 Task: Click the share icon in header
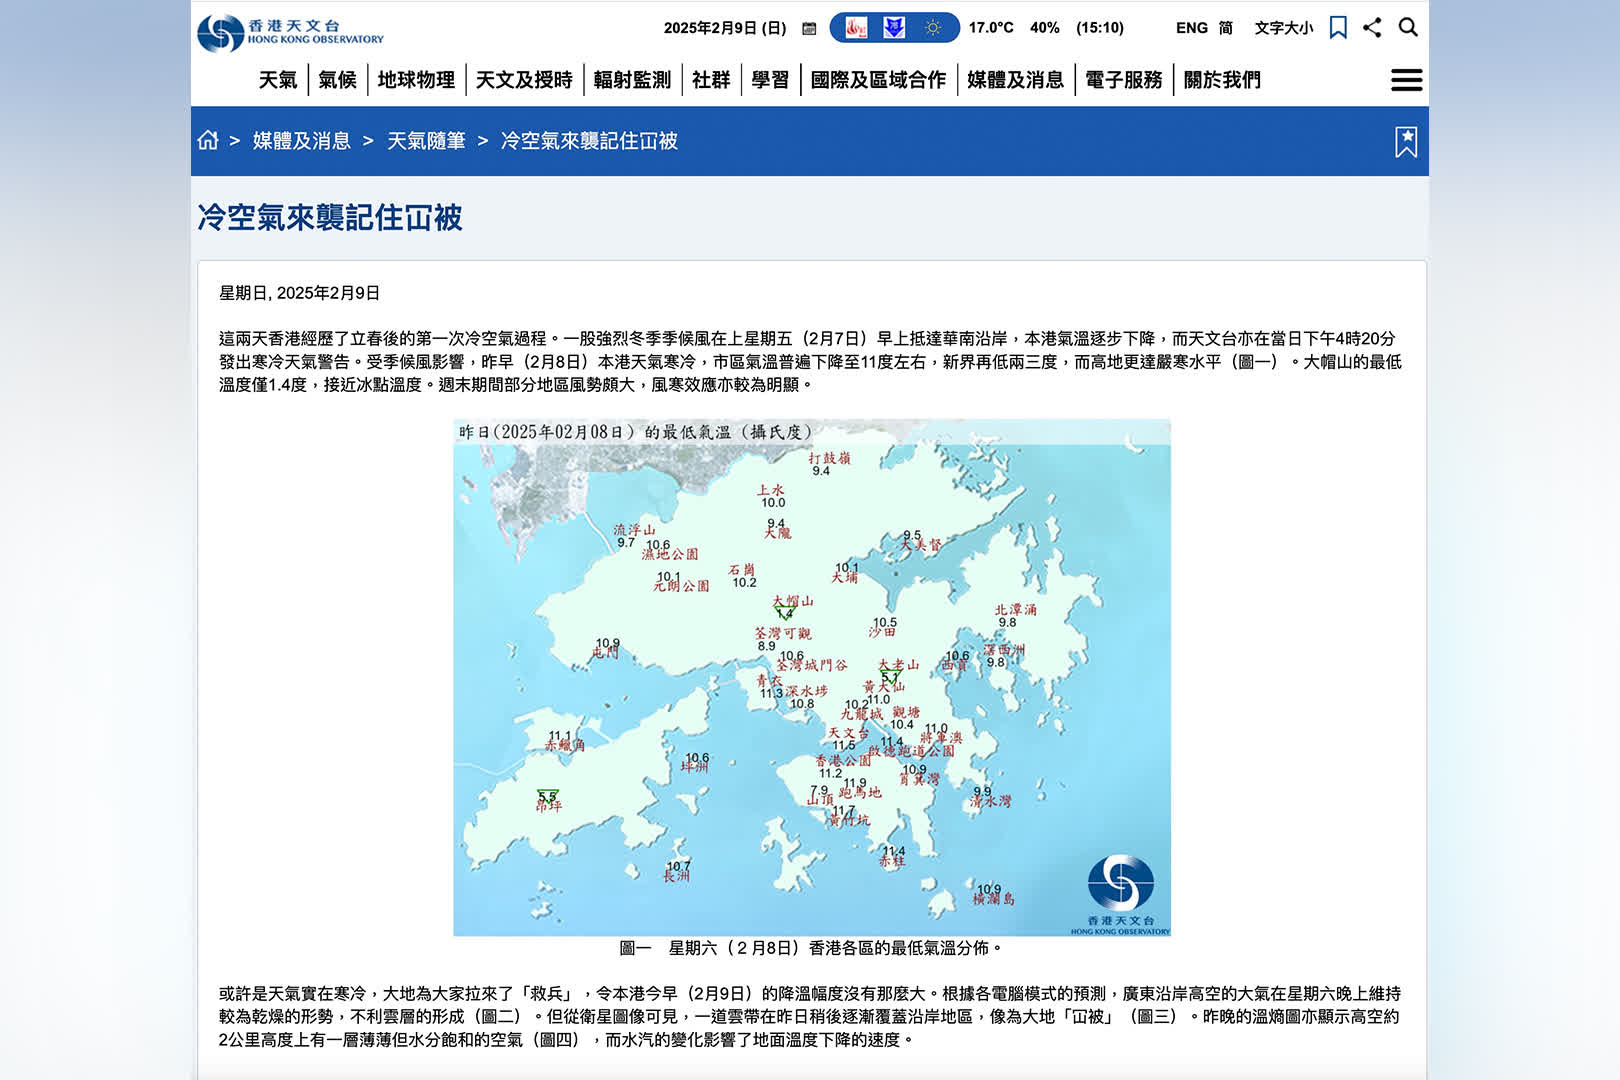(1372, 28)
